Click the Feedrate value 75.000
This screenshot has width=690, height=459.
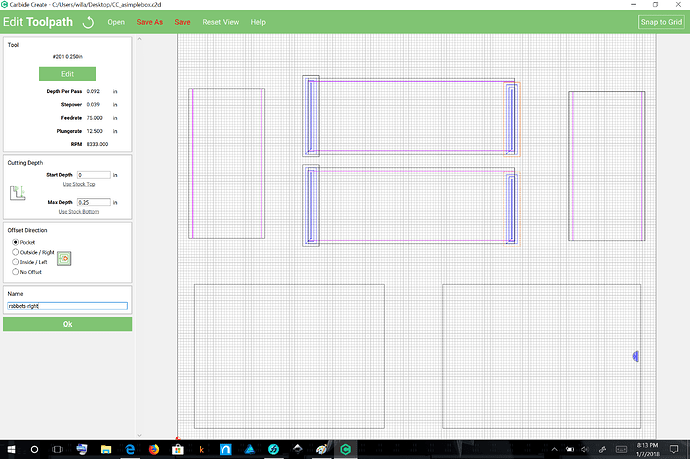point(95,118)
